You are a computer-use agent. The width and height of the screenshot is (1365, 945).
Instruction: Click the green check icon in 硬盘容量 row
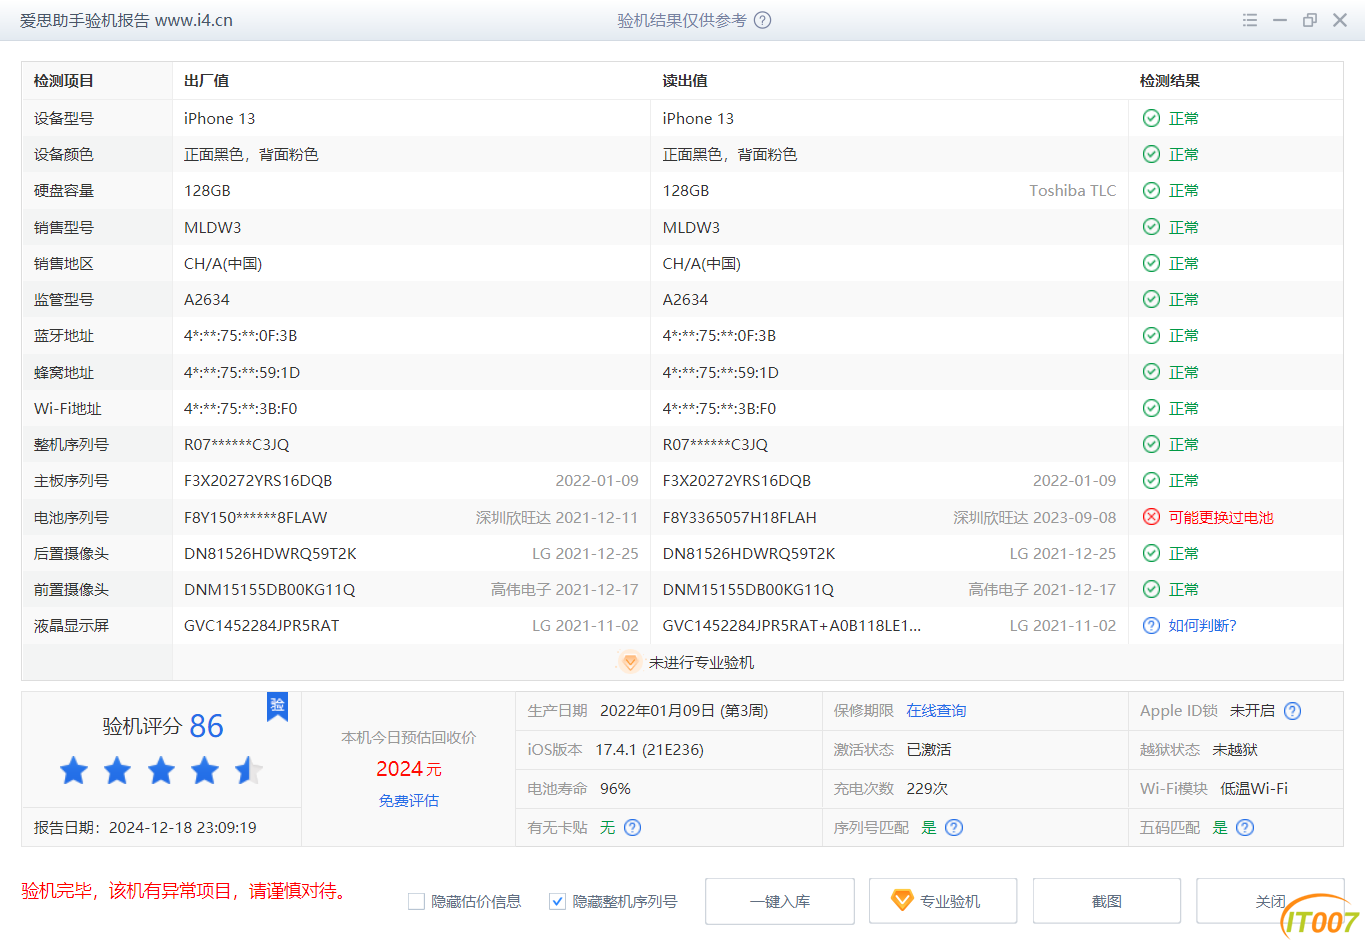point(1151,190)
